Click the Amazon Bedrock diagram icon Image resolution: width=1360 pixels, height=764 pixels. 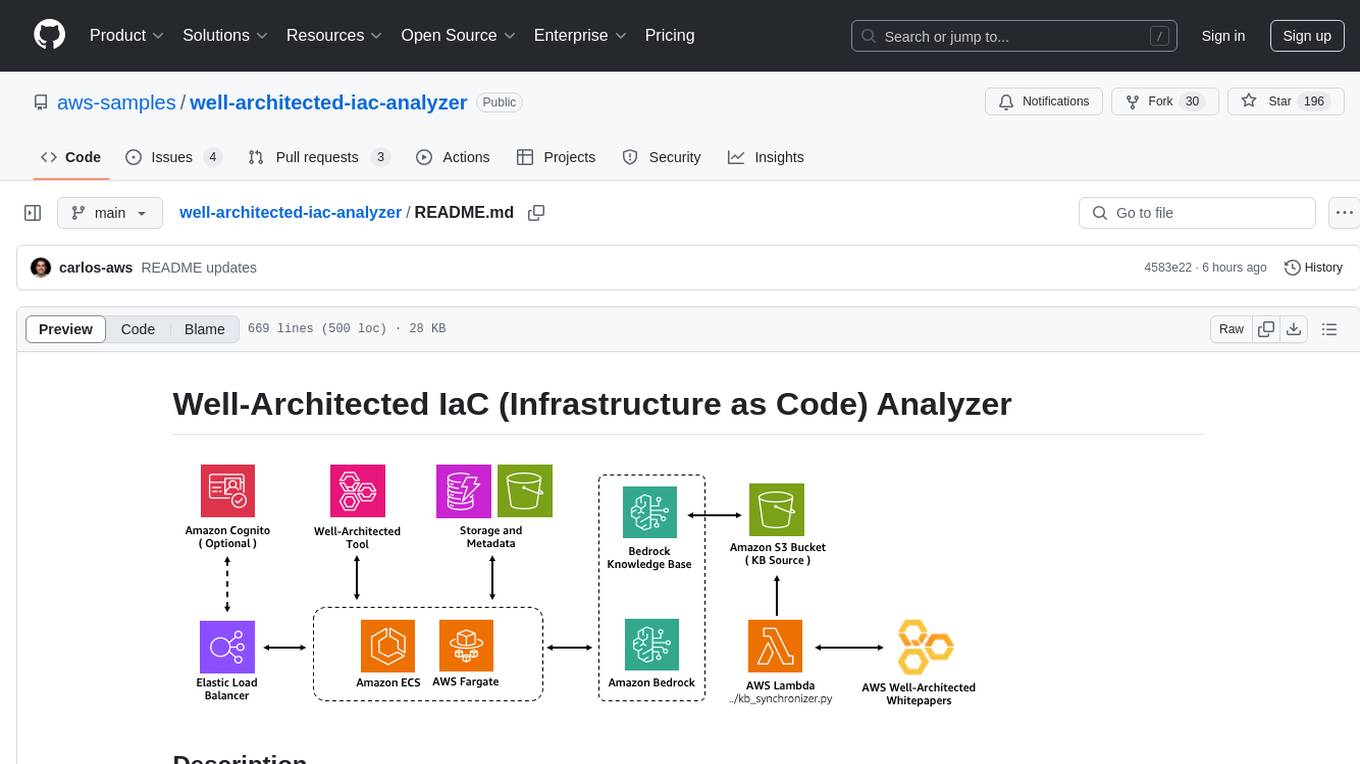click(651, 646)
